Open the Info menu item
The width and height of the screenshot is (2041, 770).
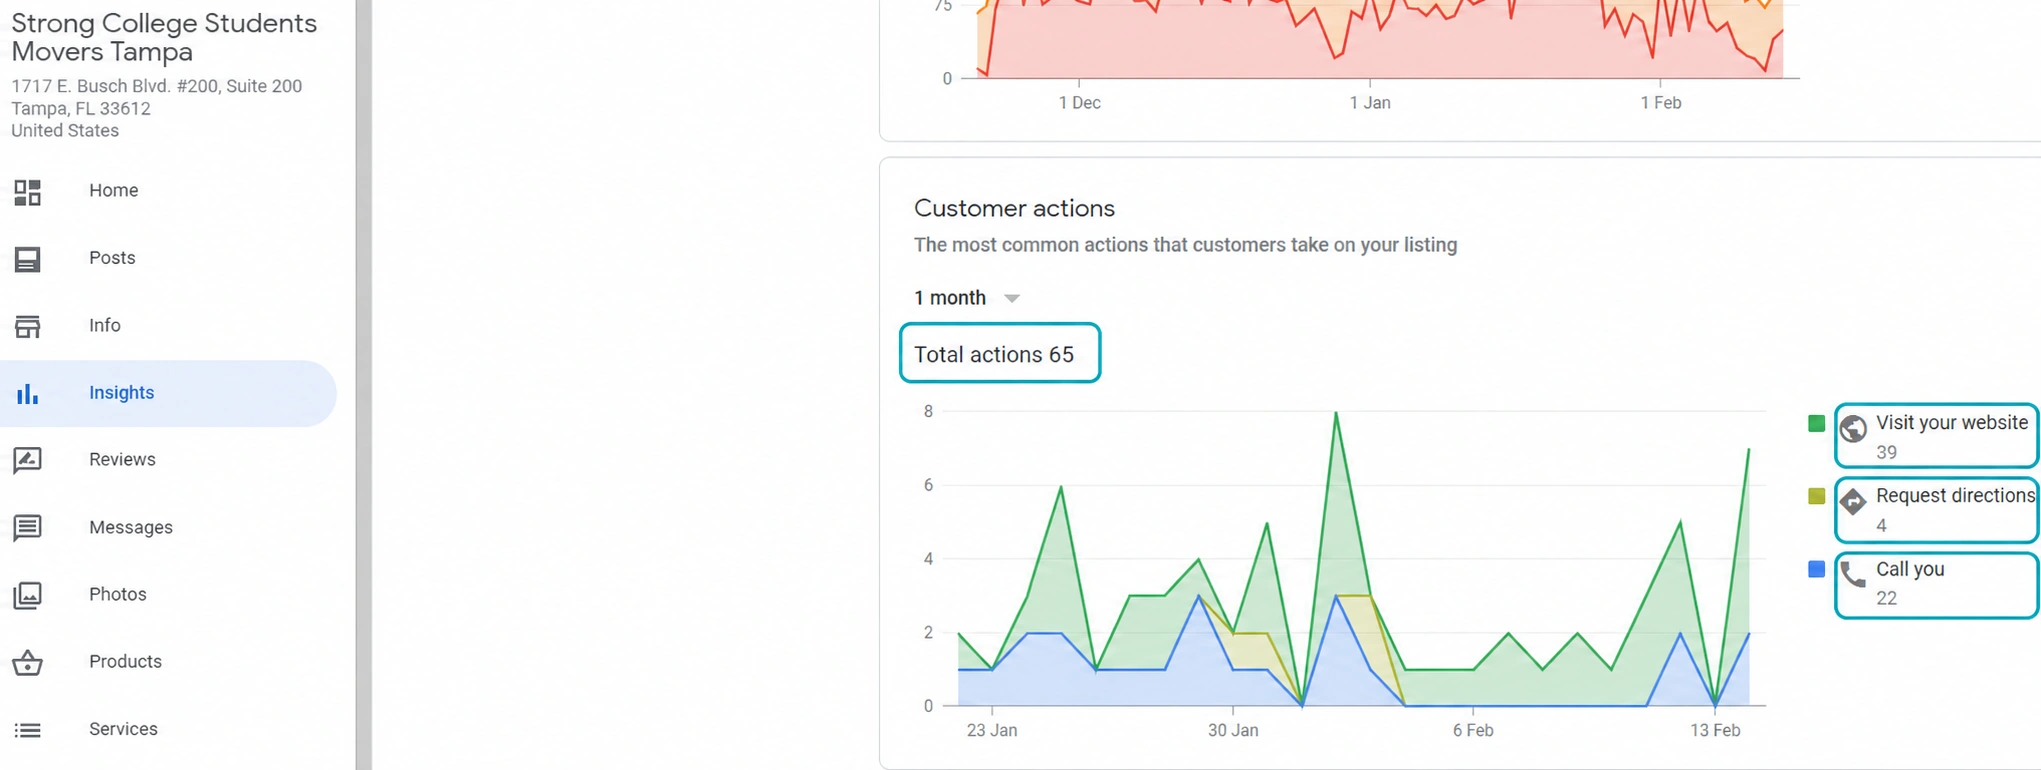pyautogui.click(x=105, y=325)
